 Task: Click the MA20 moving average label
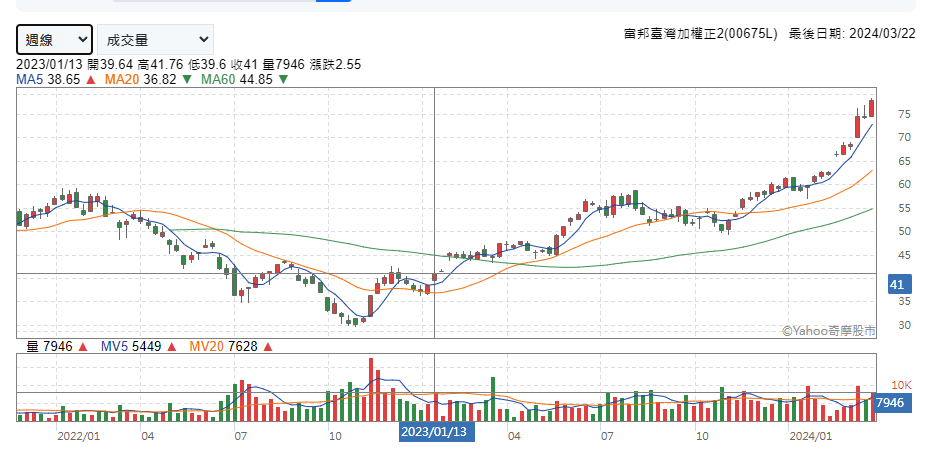[123, 79]
